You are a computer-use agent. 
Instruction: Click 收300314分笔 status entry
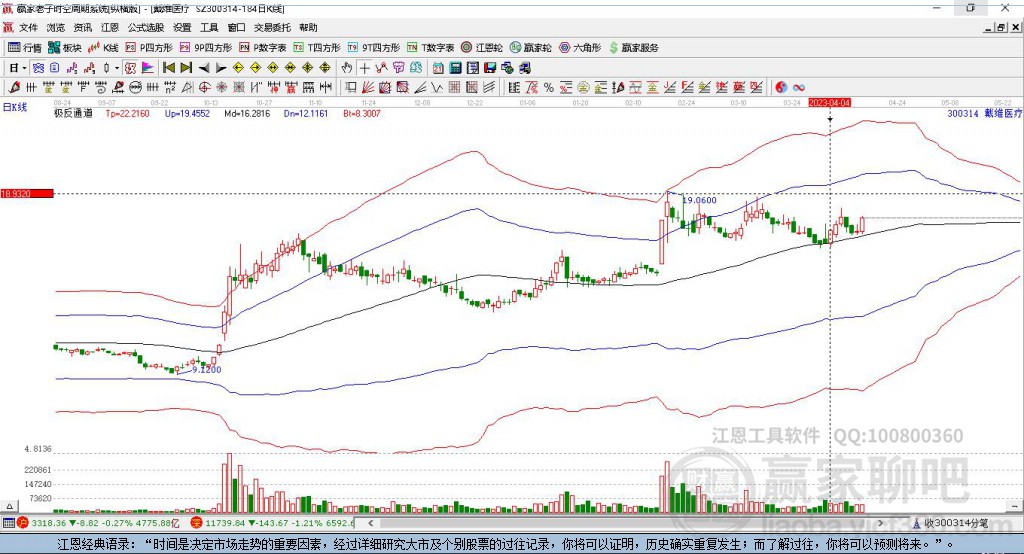tap(951, 523)
